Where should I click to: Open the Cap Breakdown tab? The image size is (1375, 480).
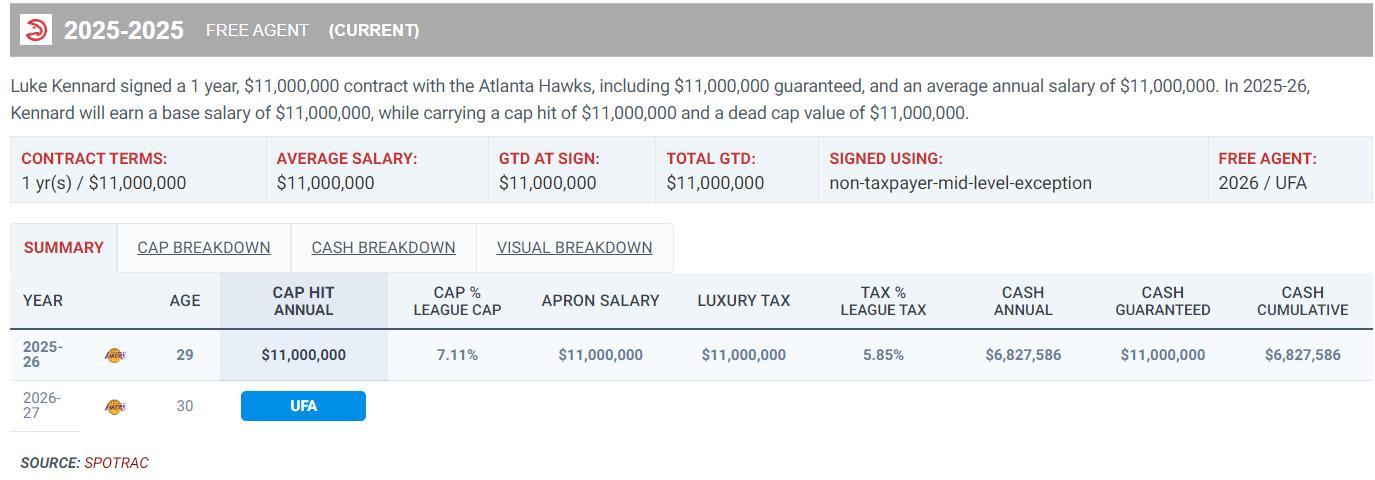tap(204, 248)
